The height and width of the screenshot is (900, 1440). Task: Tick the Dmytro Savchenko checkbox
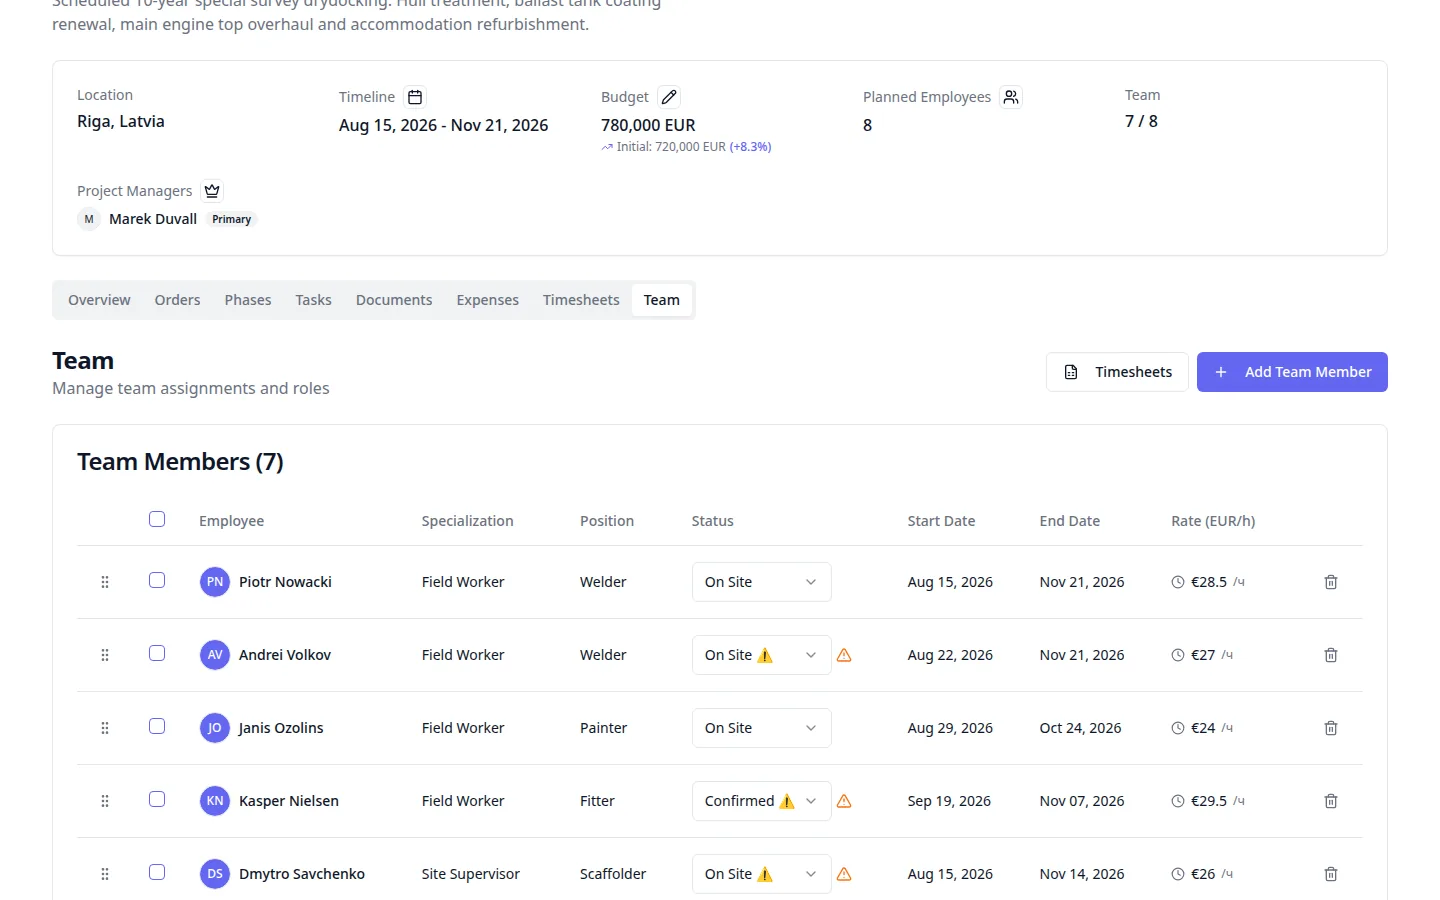pyautogui.click(x=157, y=872)
